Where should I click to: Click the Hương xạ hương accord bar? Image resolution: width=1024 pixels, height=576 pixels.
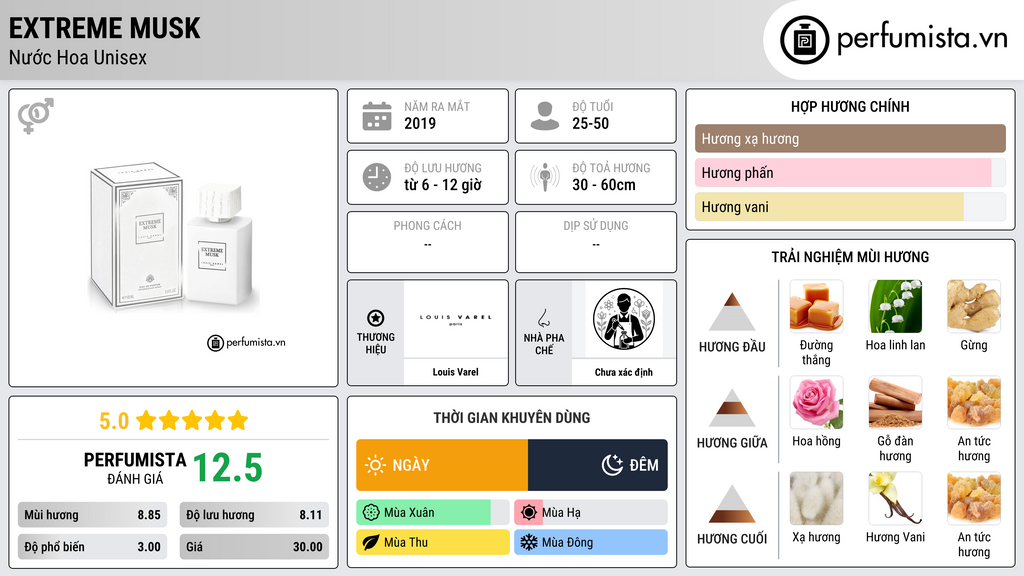(x=850, y=138)
